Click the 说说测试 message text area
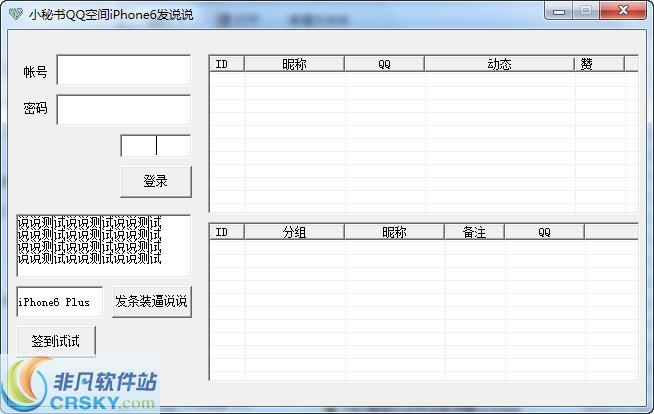 tap(103, 246)
